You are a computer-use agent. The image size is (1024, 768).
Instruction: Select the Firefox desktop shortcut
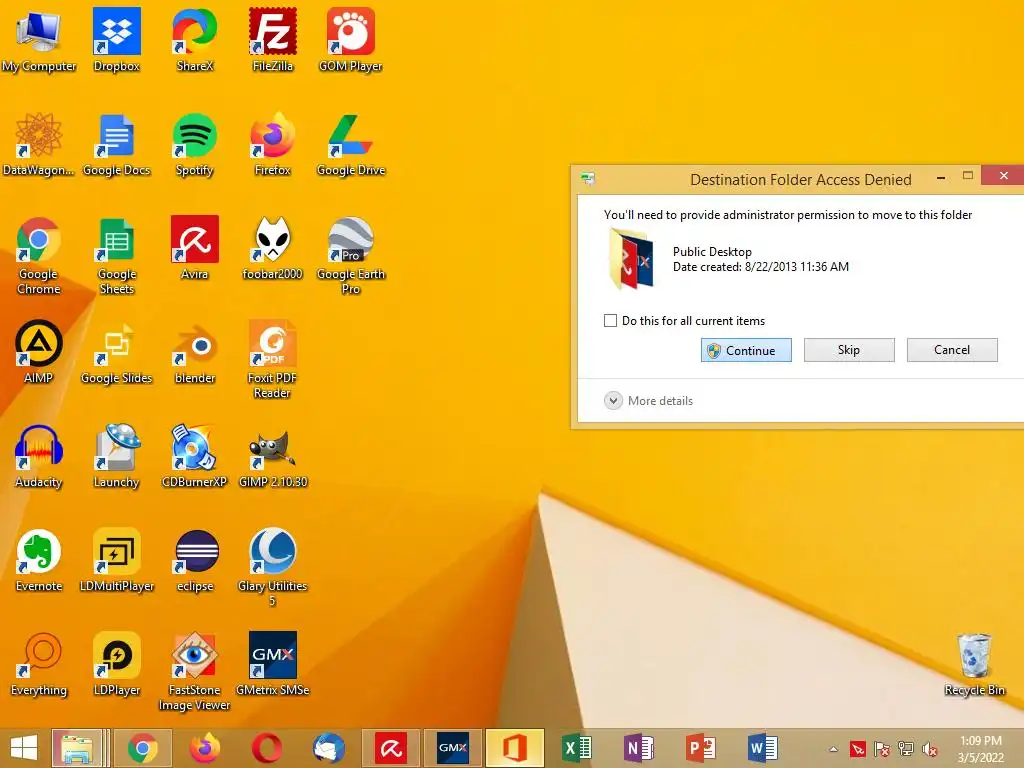(272, 145)
